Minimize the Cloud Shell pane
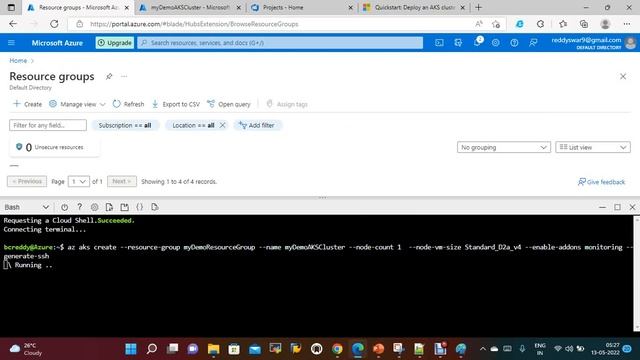 602,207
